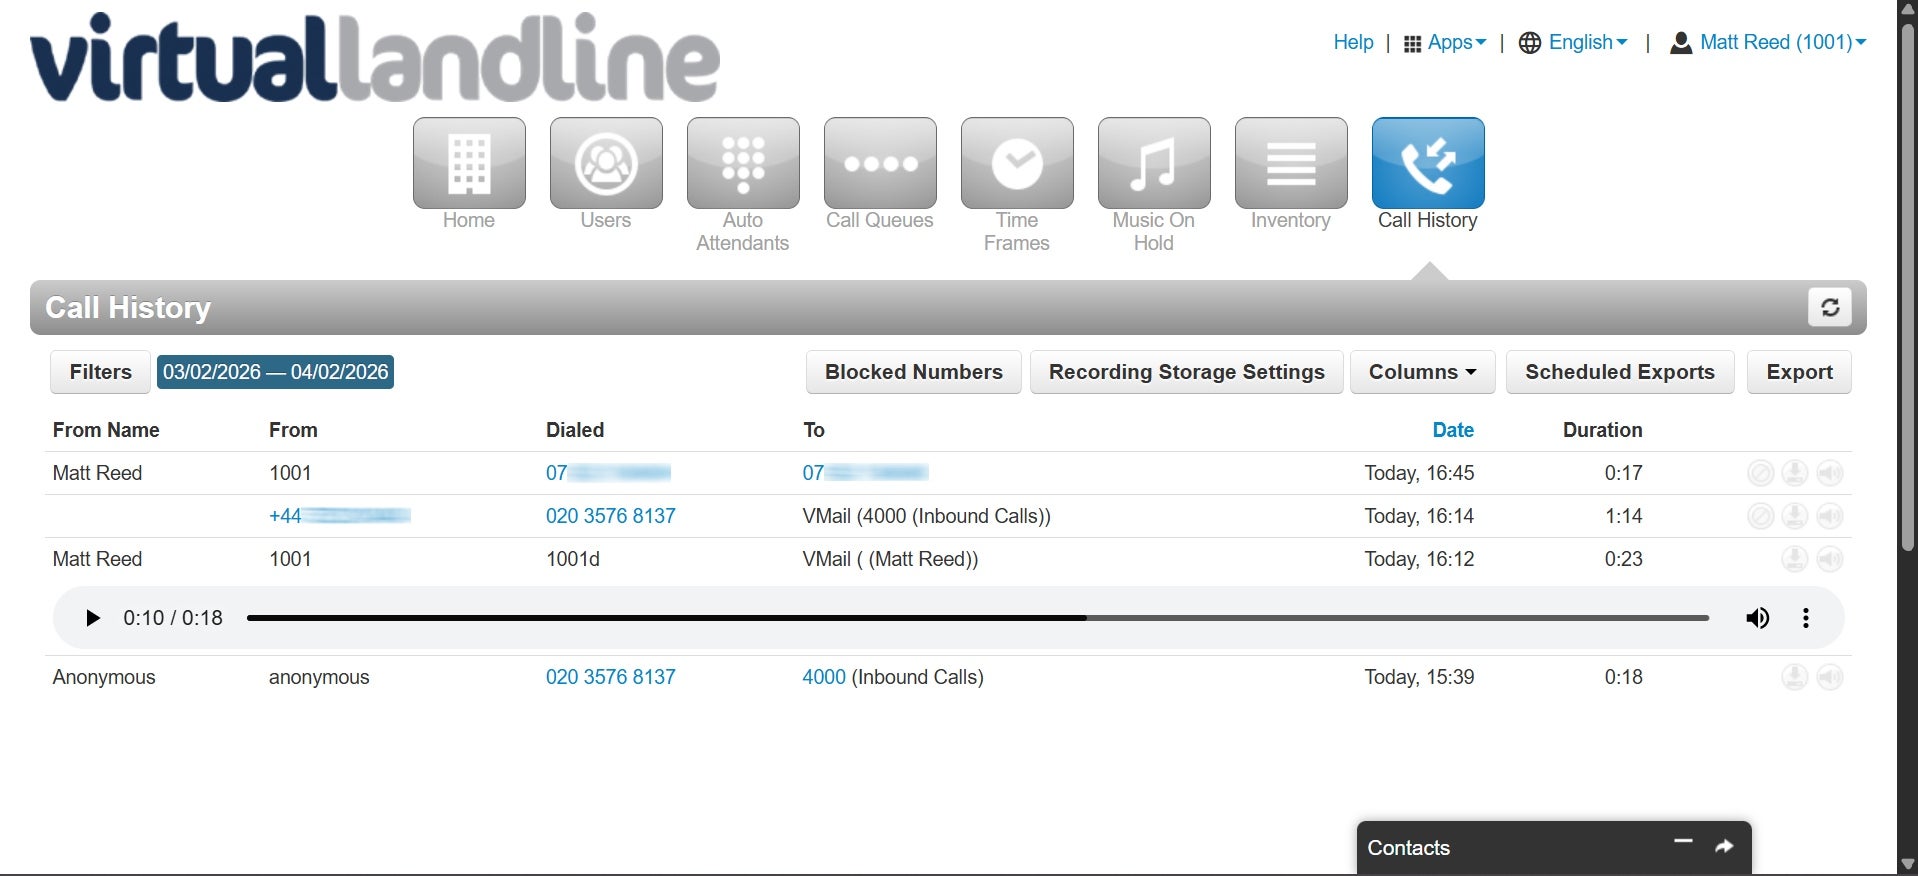Click the virtuallandline logo
This screenshot has height=876, width=1918.
point(375,57)
